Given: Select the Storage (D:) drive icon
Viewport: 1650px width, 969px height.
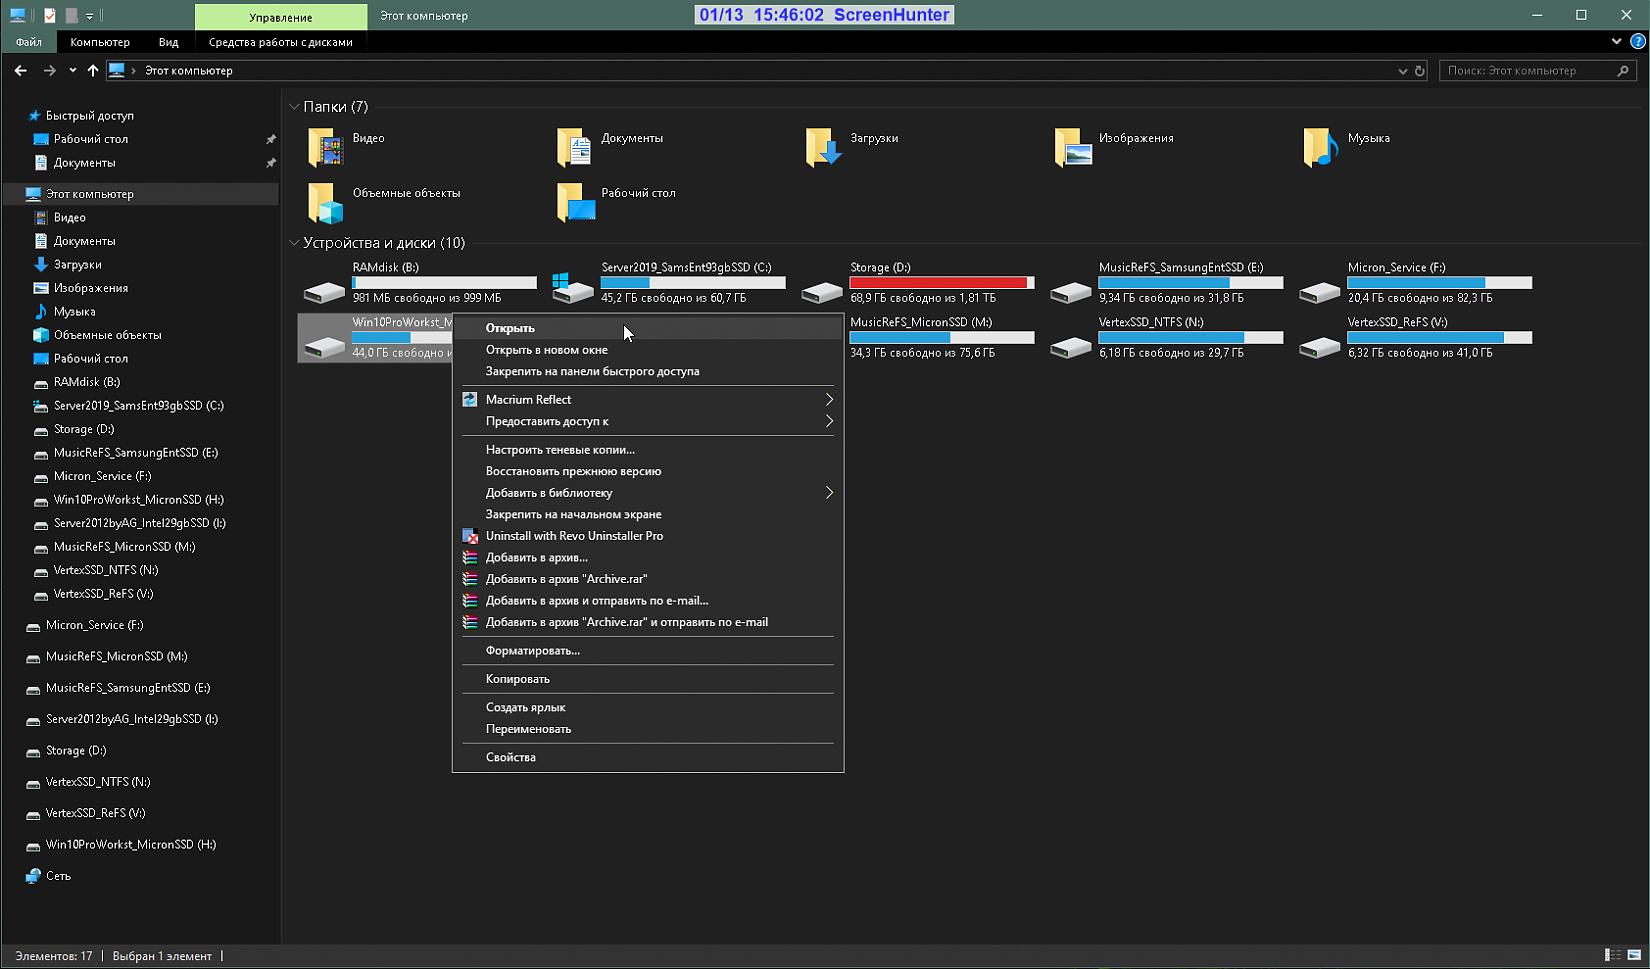Looking at the screenshot, I should 822,291.
